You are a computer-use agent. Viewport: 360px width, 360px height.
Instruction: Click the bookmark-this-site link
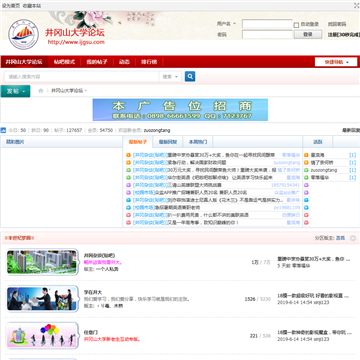tap(32, 6)
